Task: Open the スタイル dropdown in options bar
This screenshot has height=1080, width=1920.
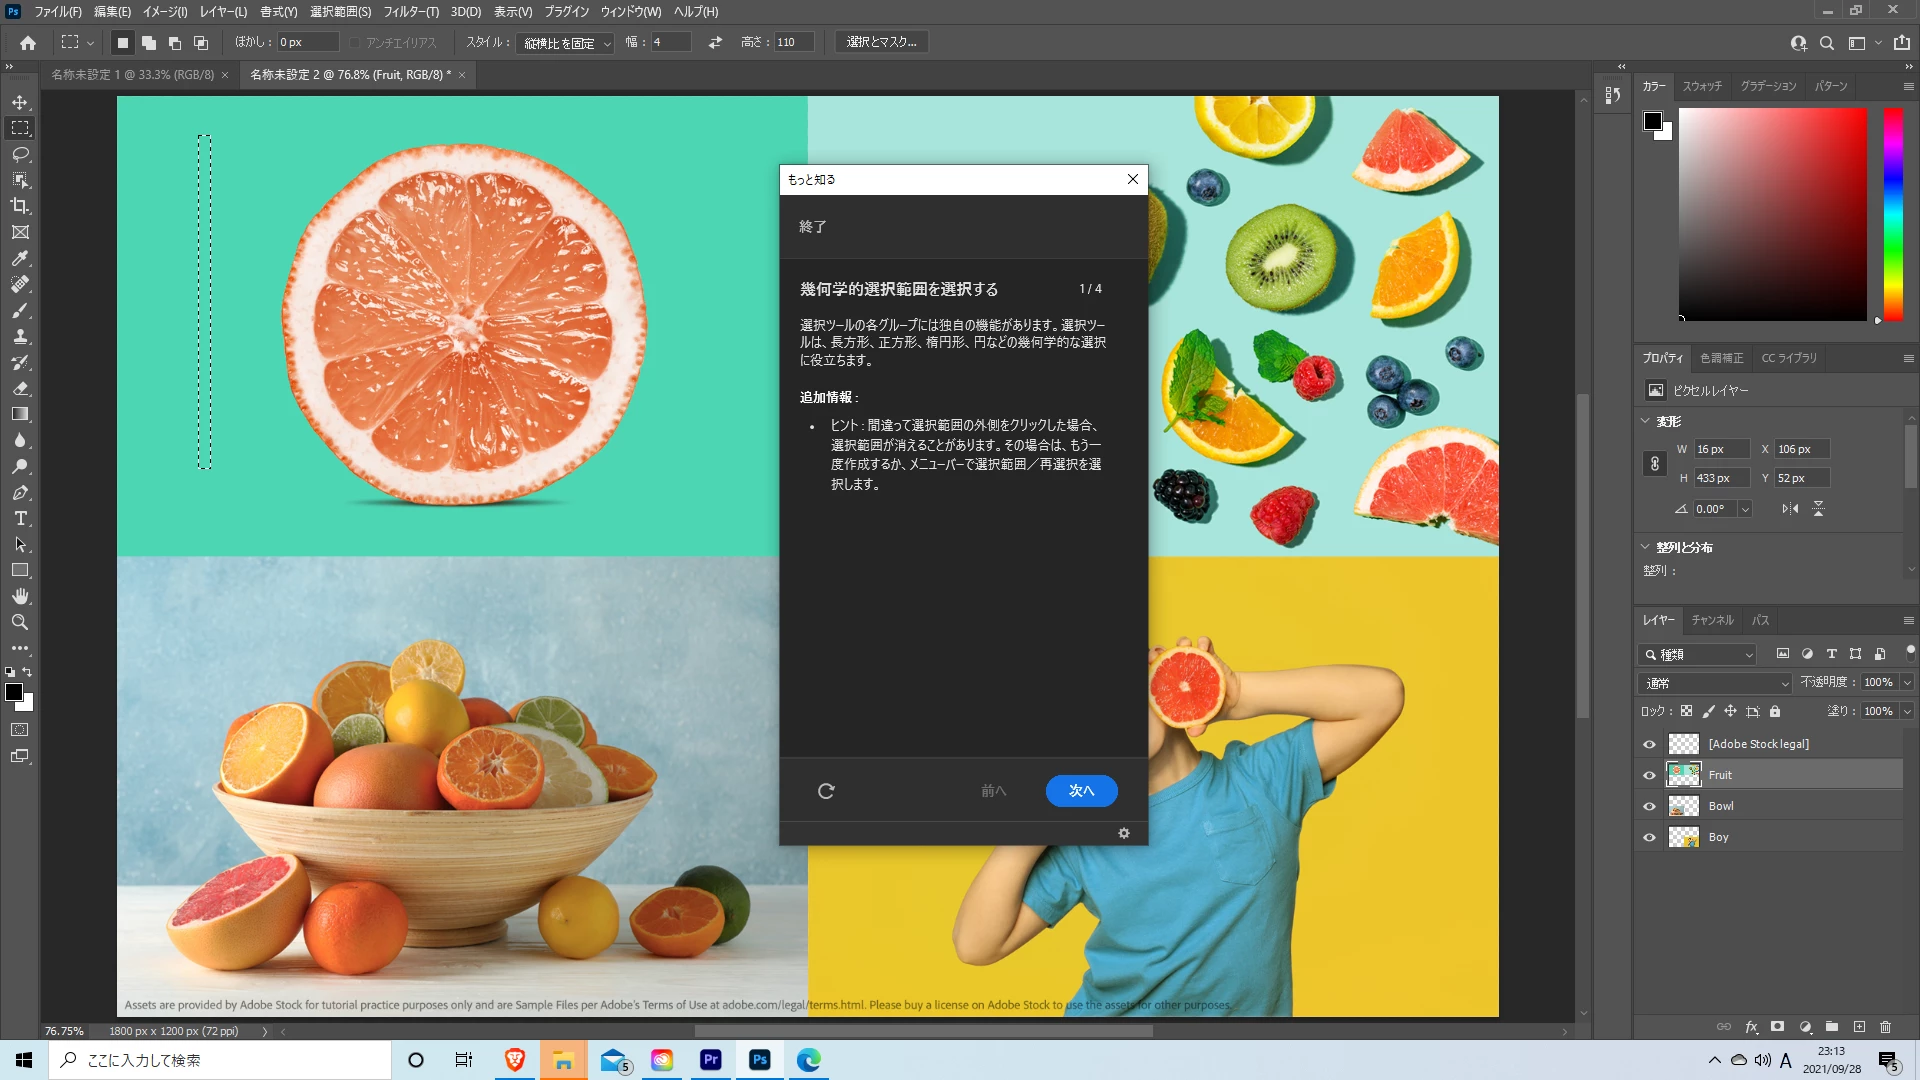Action: click(x=566, y=43)
